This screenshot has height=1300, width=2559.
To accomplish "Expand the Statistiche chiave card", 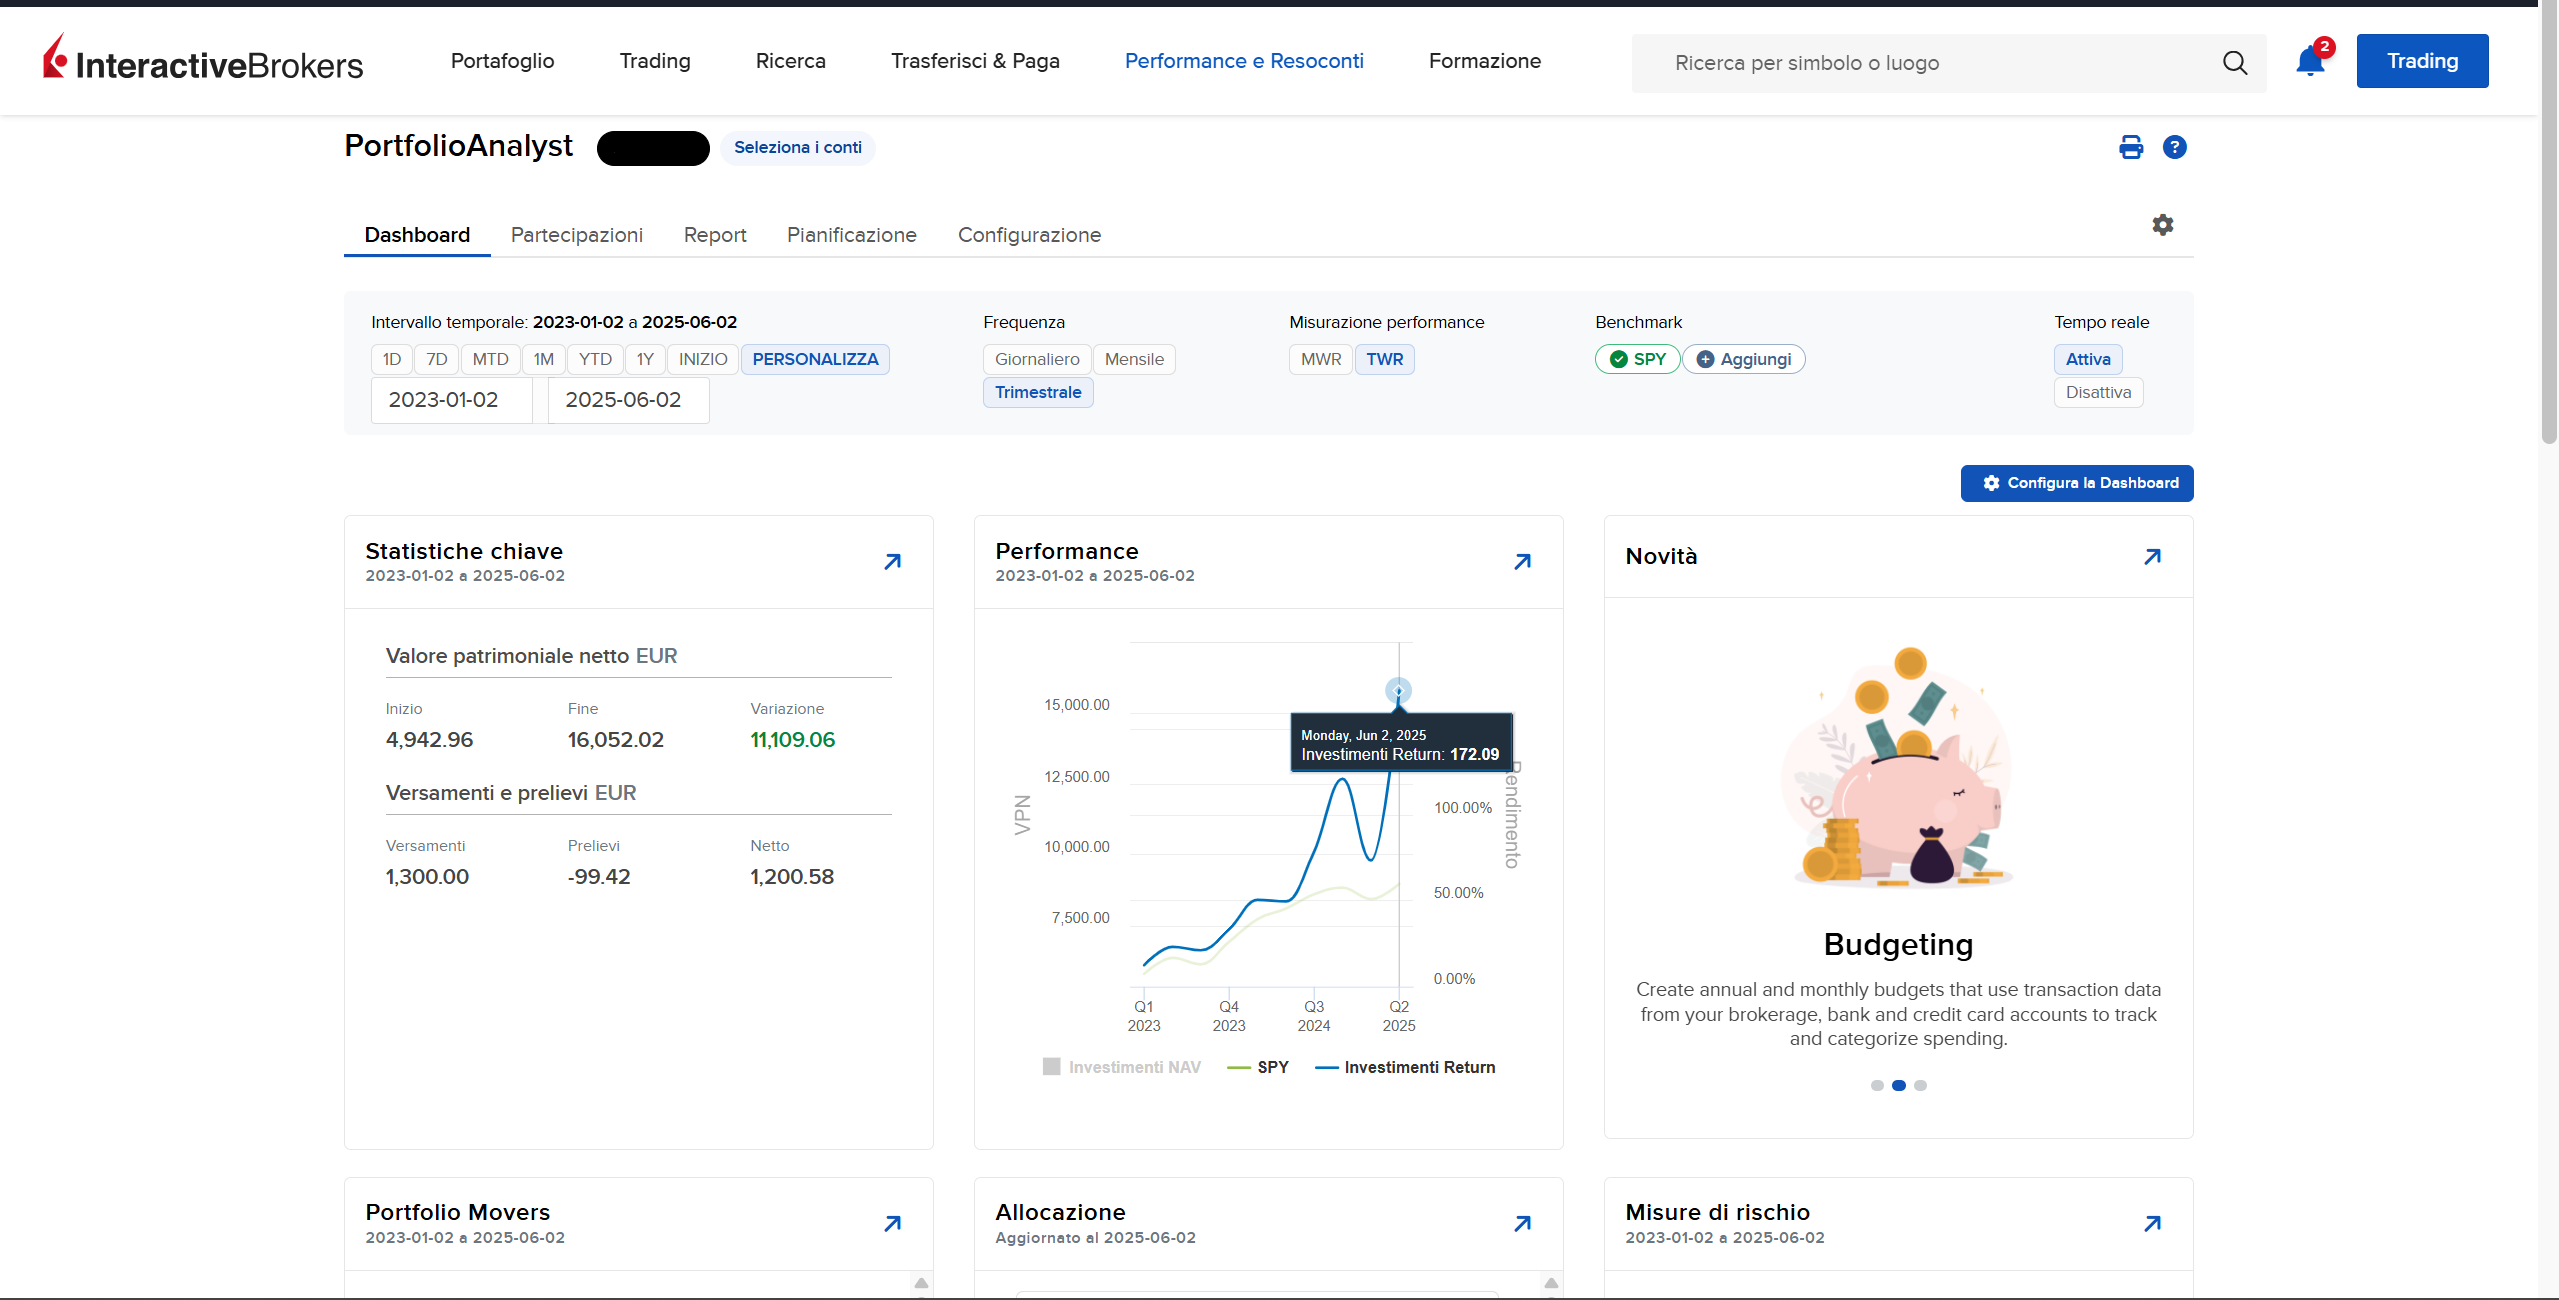I will coord(893,562).
